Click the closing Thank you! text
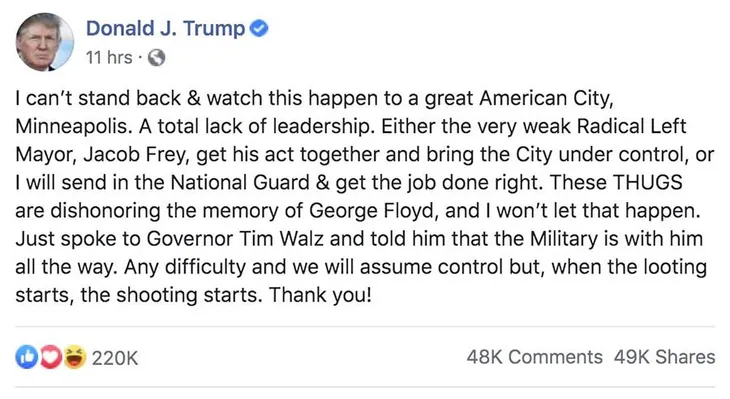730x399 pixels. click(321, 295)
